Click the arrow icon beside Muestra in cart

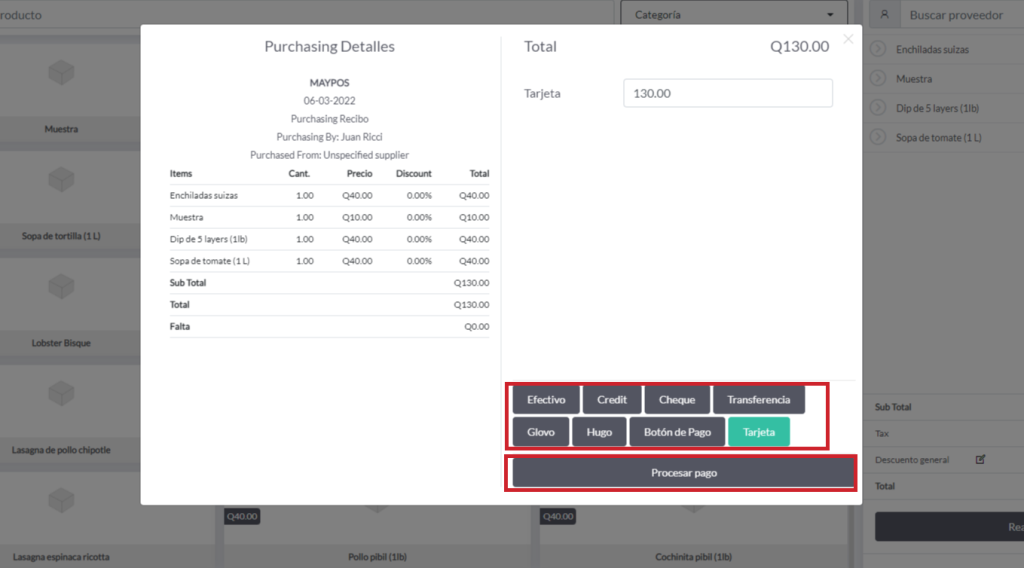click(878, 78)
